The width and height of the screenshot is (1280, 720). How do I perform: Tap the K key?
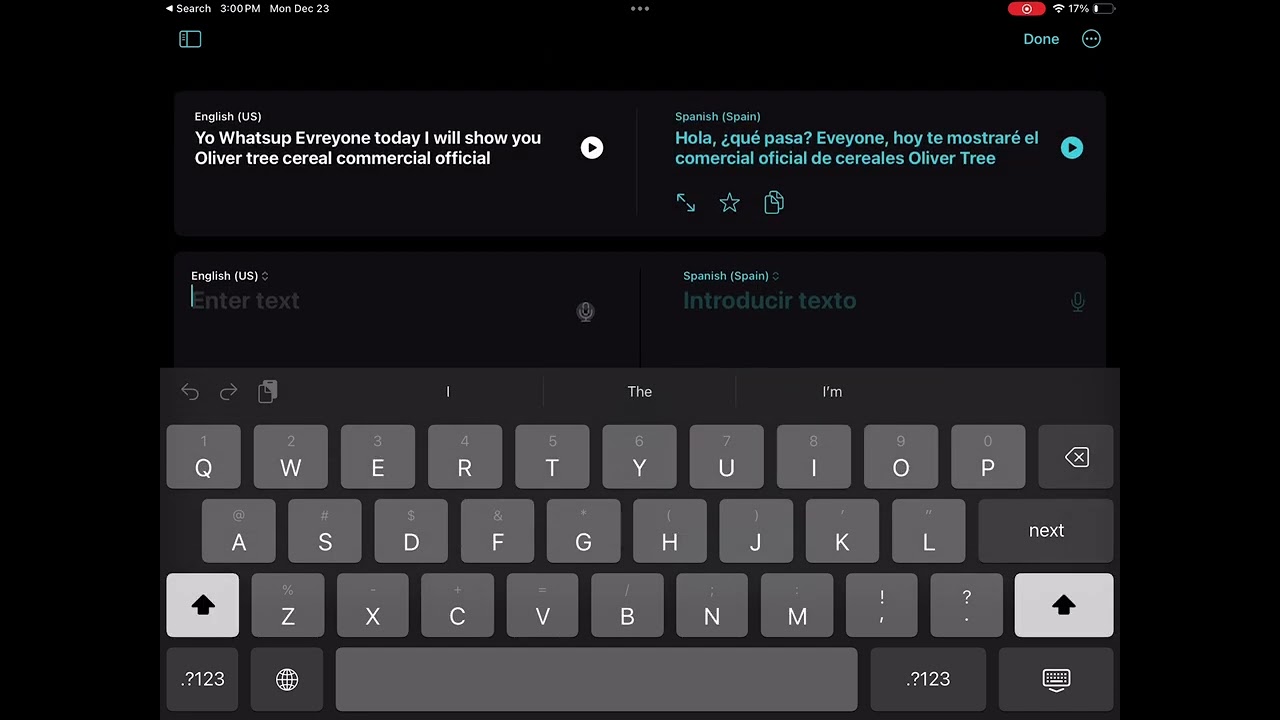tap(842, 531)
